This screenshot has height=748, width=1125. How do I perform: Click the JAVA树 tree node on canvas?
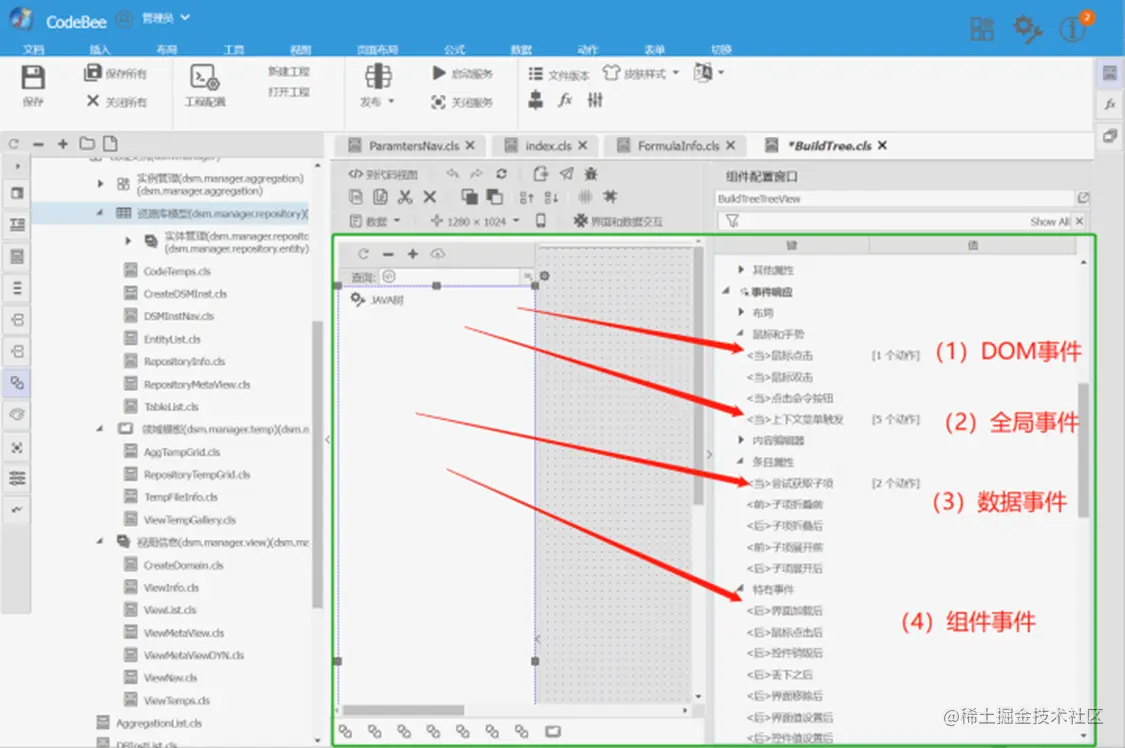(x=387, y=300)
